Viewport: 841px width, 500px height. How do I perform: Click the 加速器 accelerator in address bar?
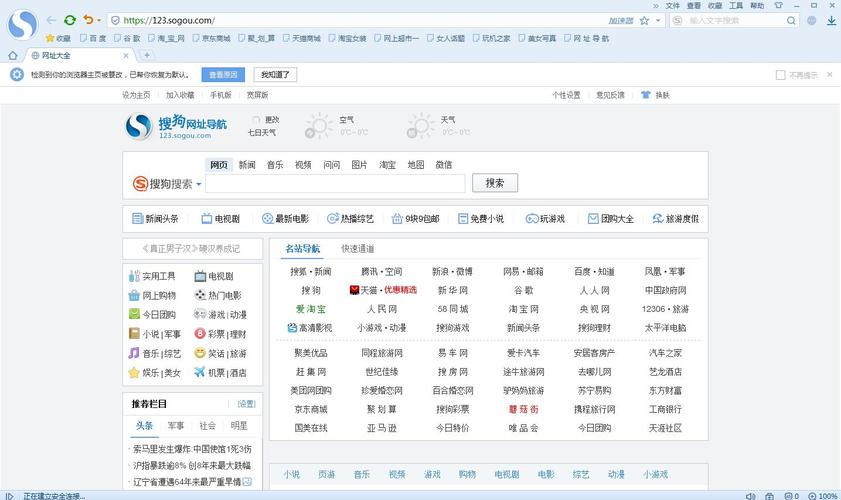click(621, 20)
